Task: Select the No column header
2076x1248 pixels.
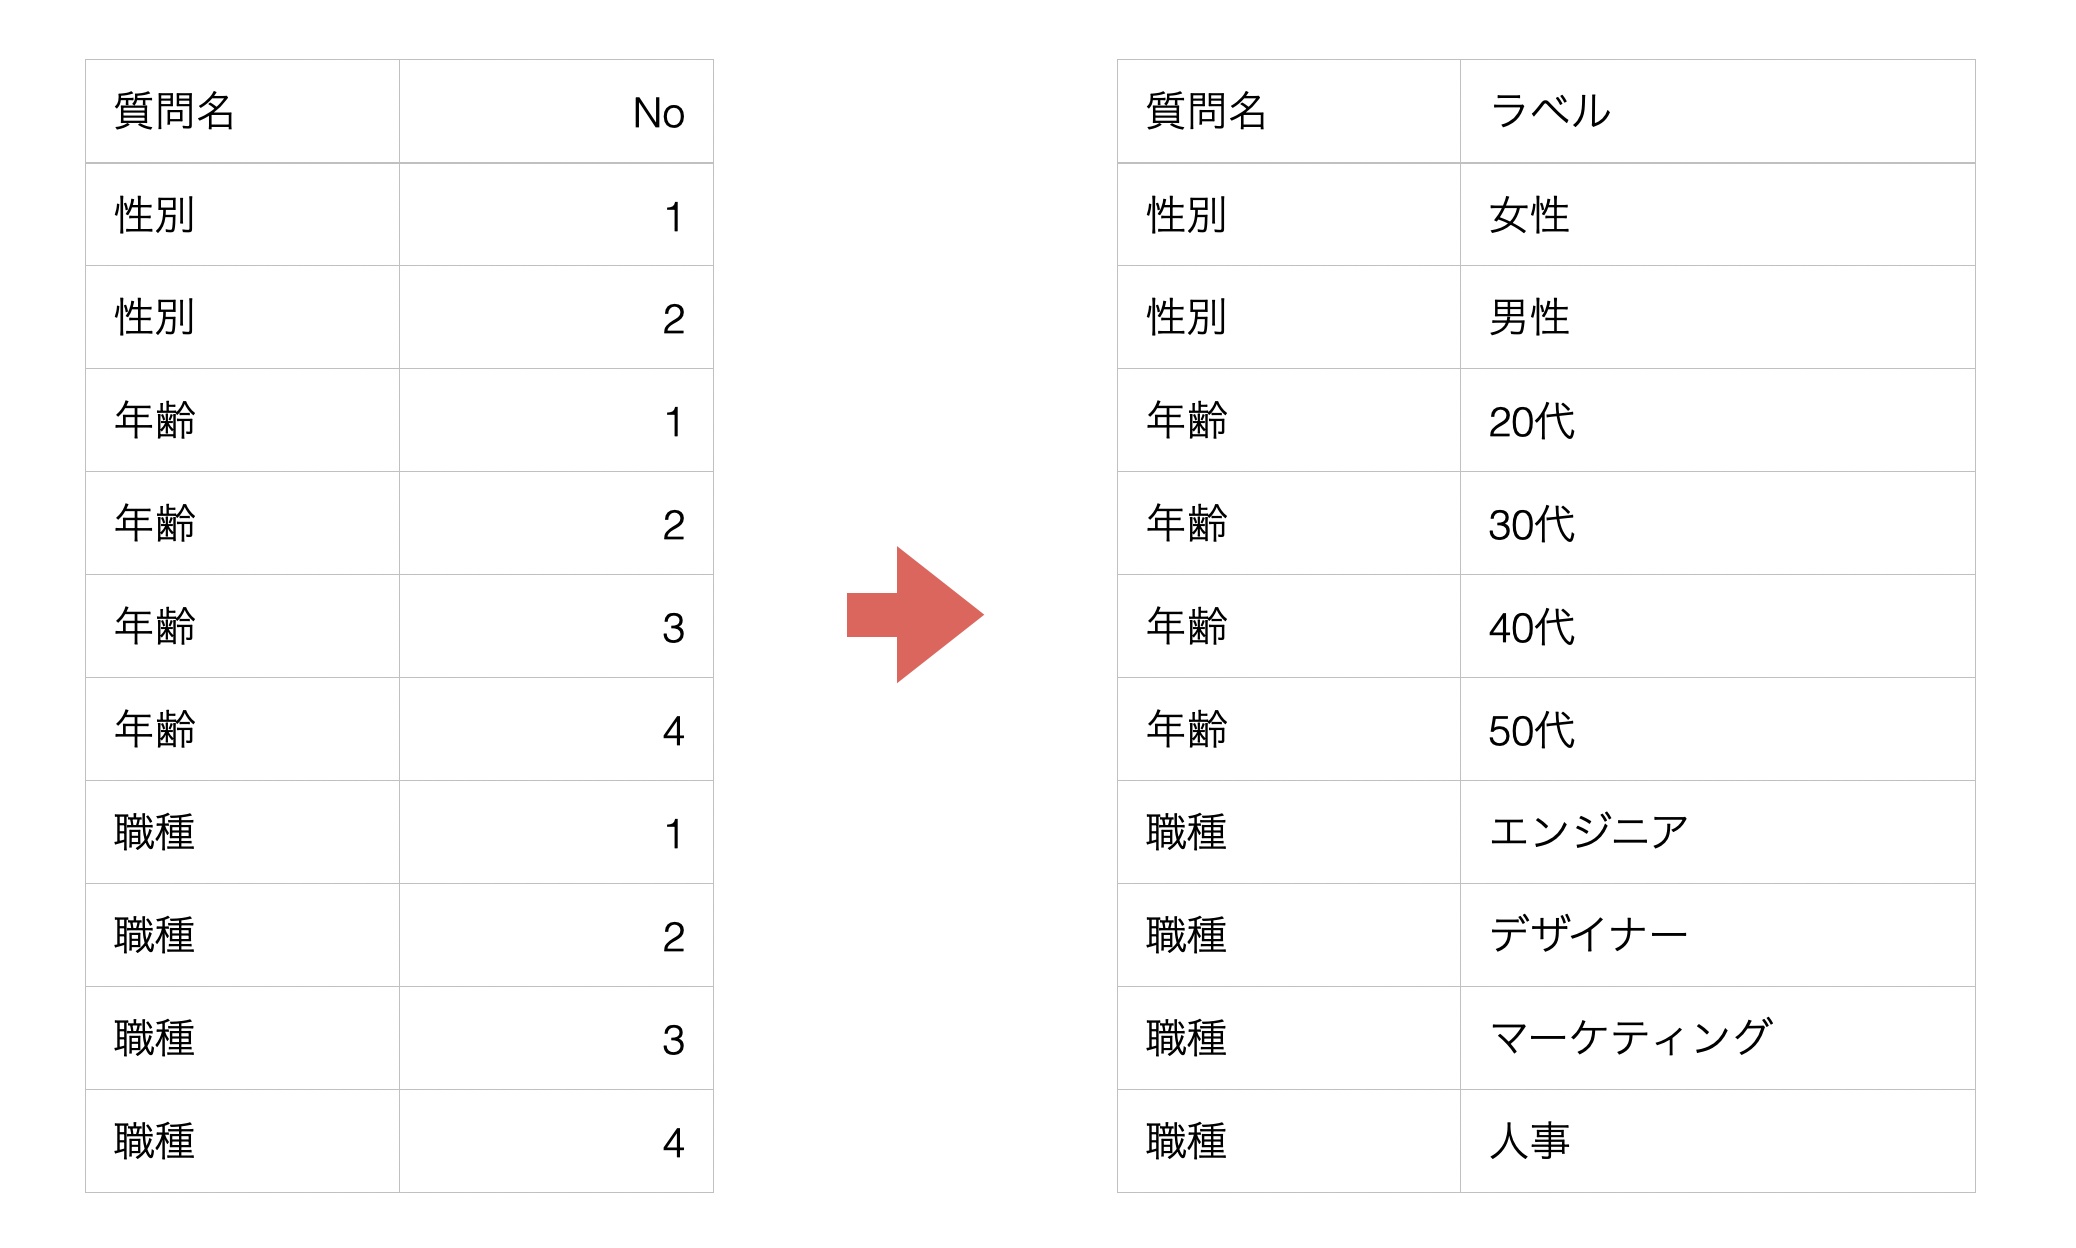Action: pyautogui.click(x=556, y=111)
